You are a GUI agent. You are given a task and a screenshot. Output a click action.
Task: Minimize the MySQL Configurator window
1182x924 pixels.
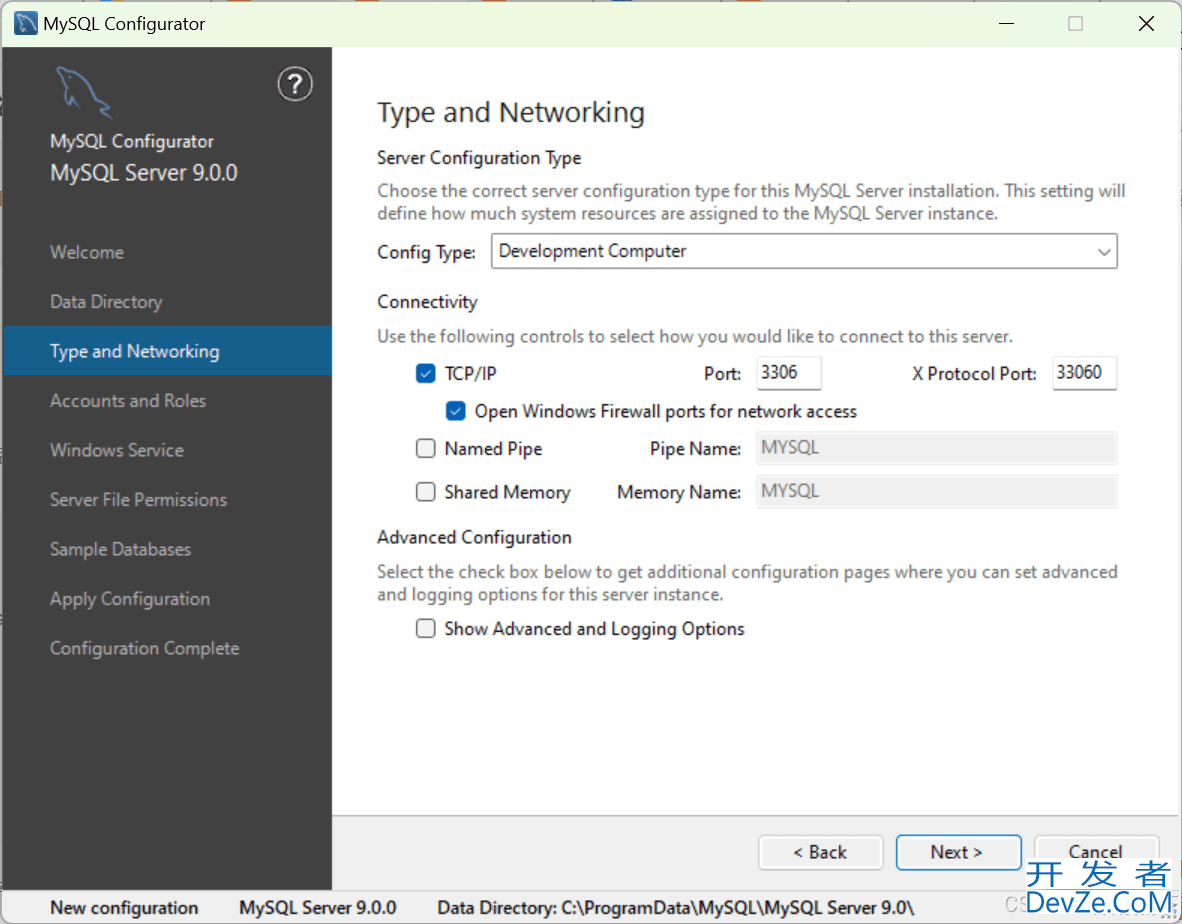[1006, 23]
